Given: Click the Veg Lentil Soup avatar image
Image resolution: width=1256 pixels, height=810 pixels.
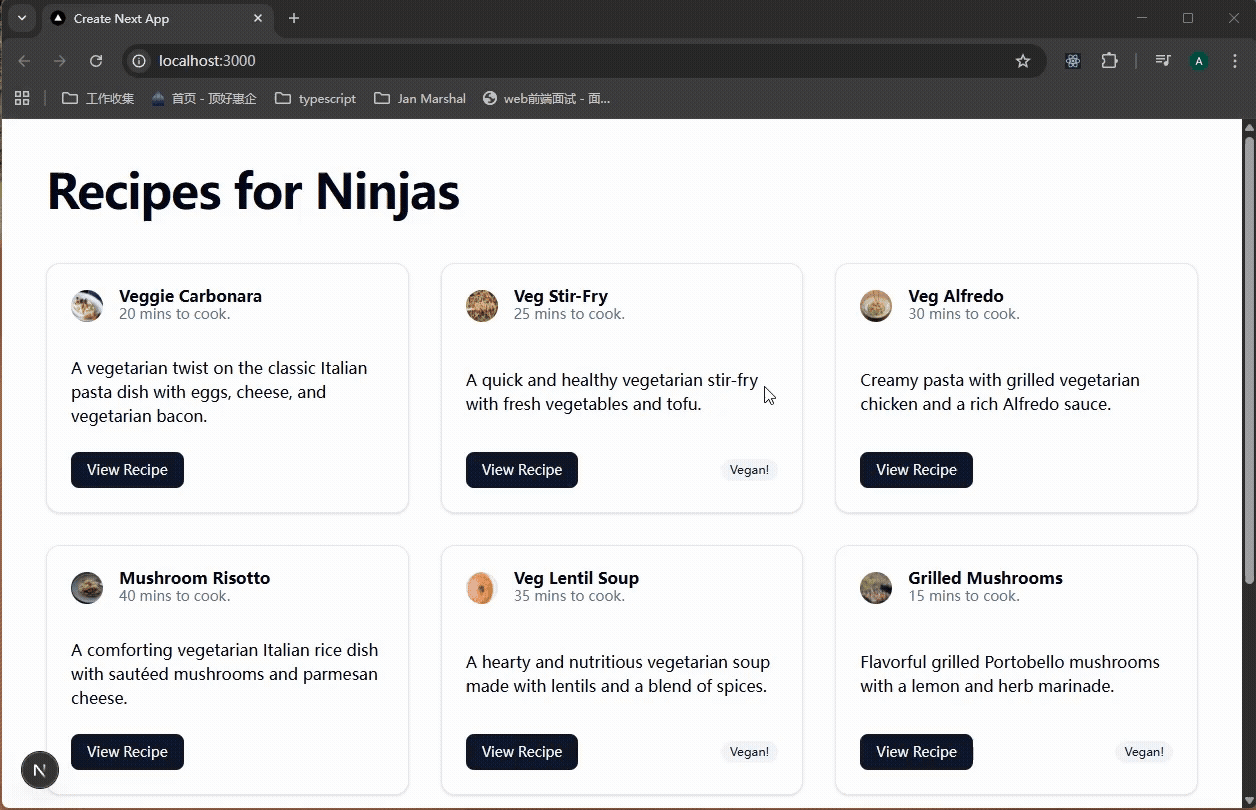Looking at the screenshot, I should pos(482,588).
